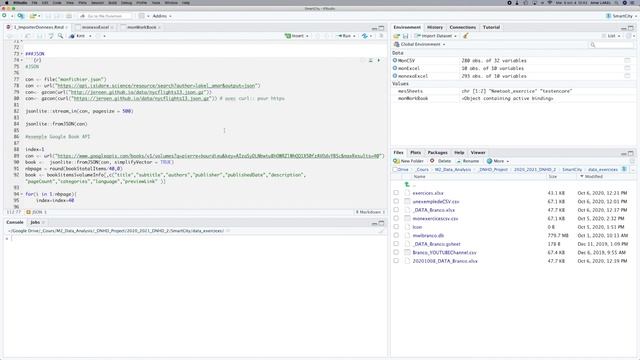Image resolution: width=640 pixels, height=360 pixels.
Task: Open the Apple menu in macOS menu bar
Action: coord(7,3)
